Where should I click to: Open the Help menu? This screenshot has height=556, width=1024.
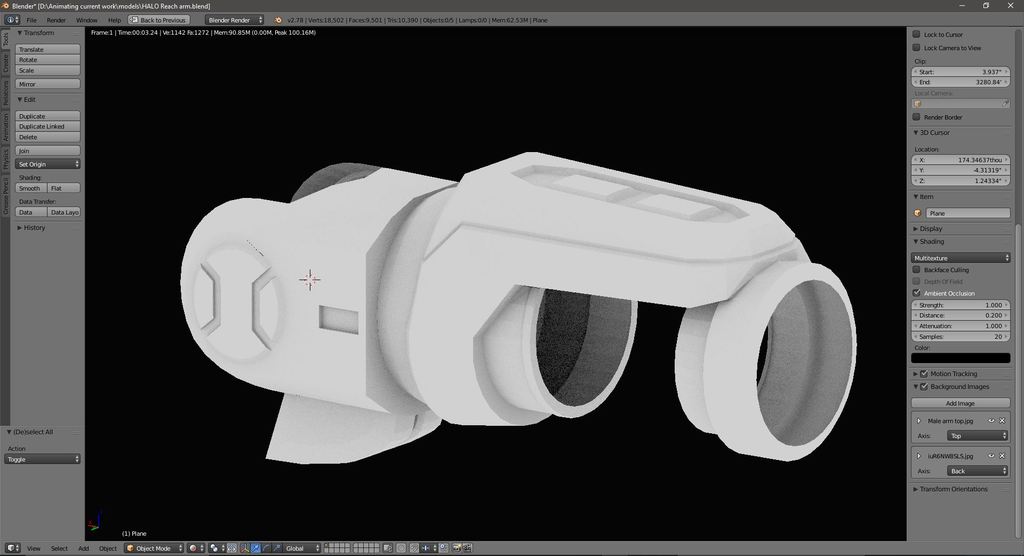click(x=114, y=20)
